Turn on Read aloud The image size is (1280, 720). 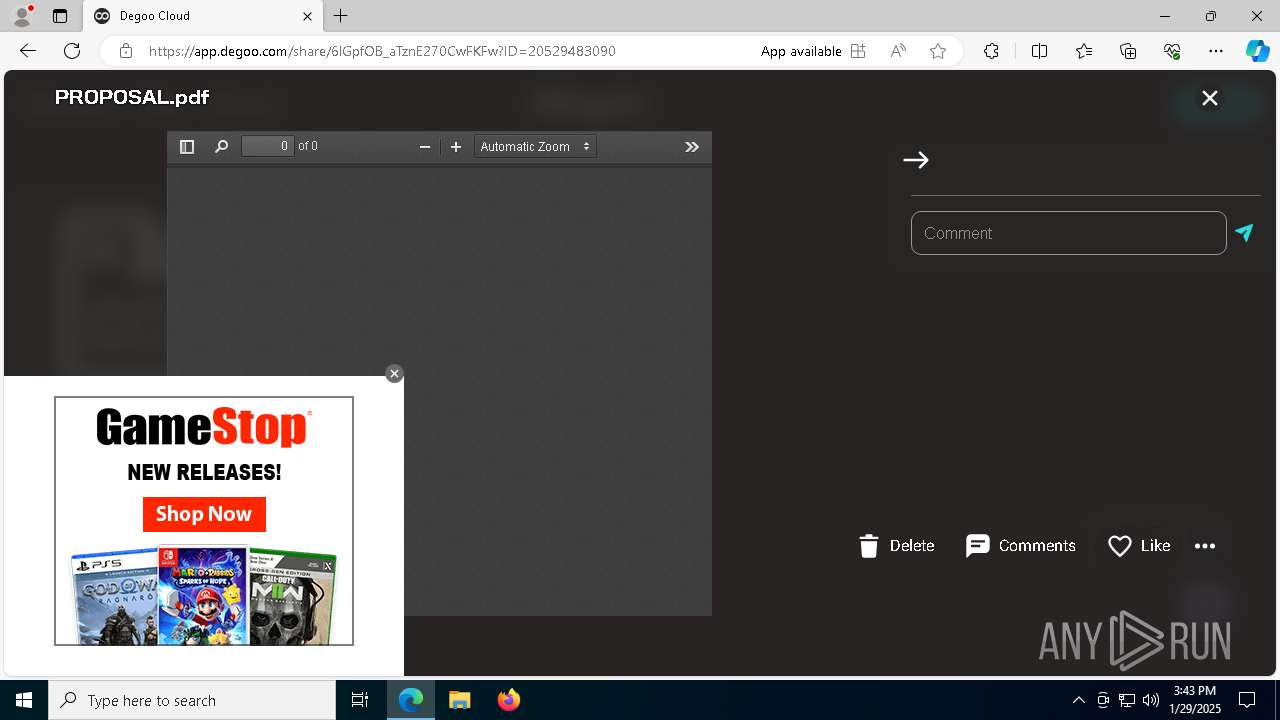pos(898,51)
